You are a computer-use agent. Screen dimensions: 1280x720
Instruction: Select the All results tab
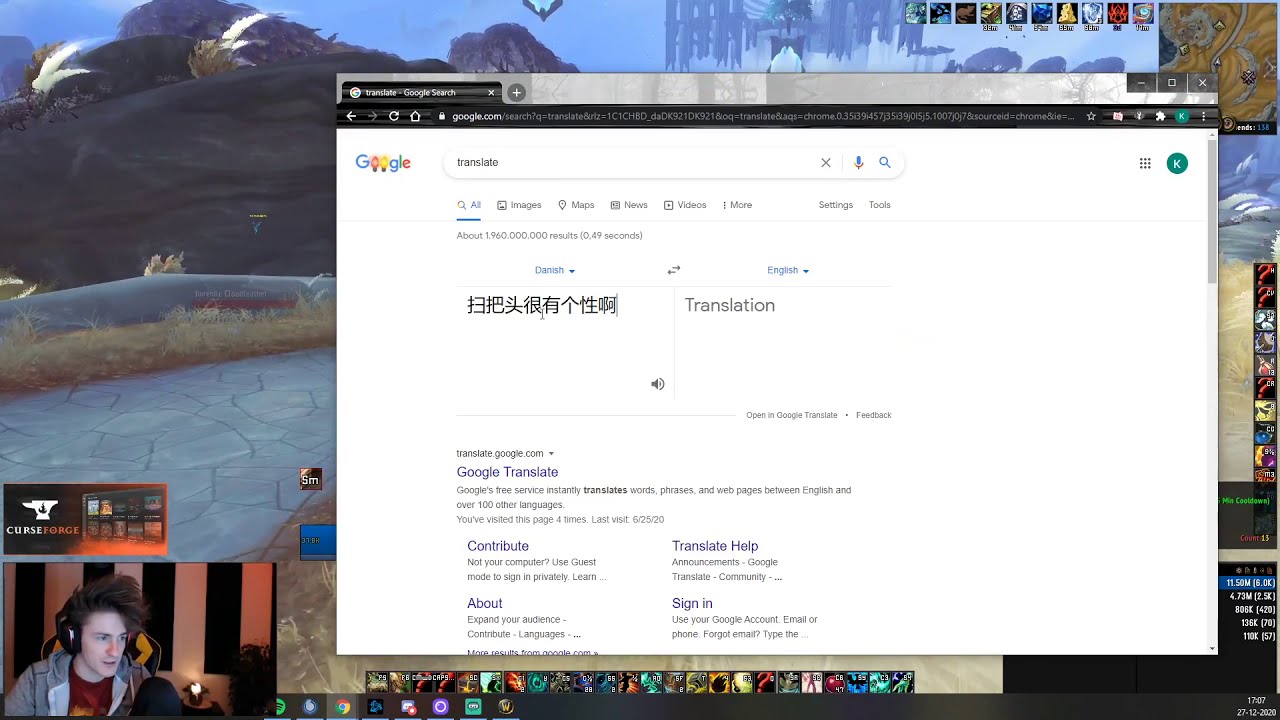point(469,205)
